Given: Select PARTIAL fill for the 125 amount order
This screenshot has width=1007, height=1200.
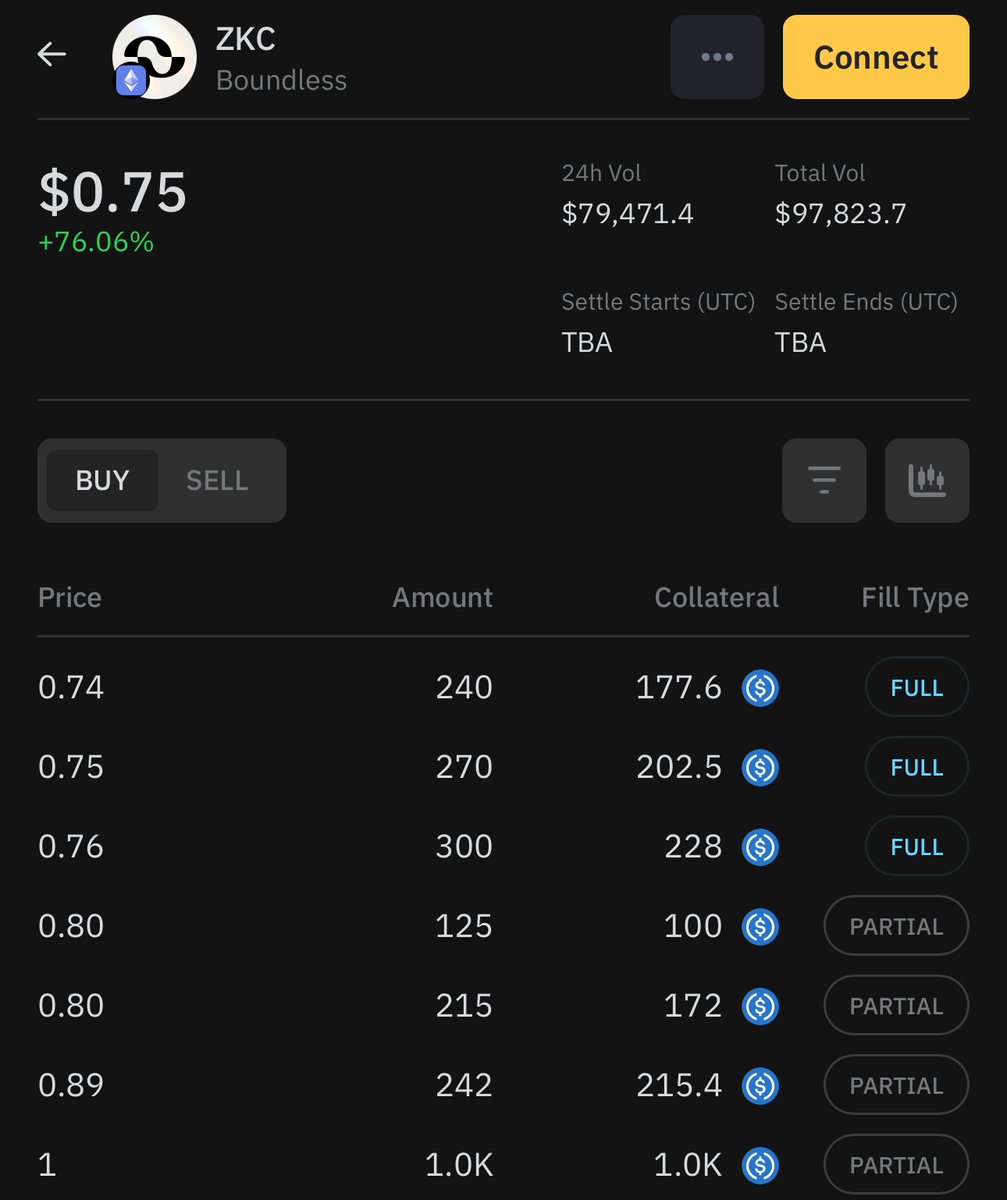Looking at the screenshot, I should click(896, 927).
